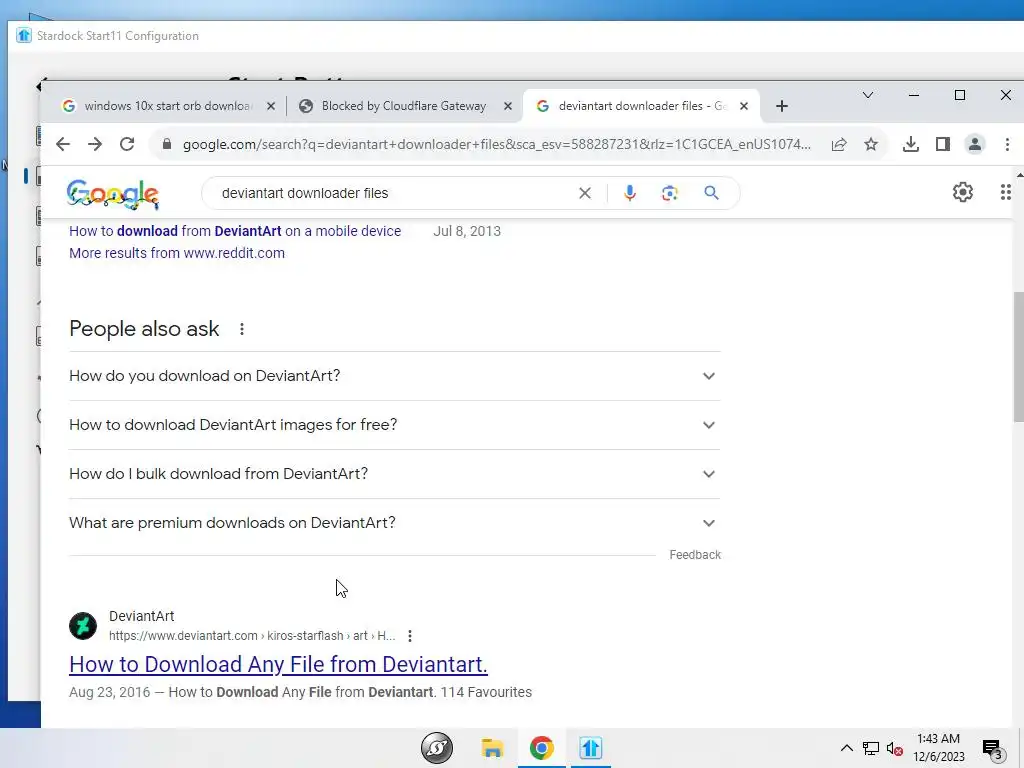Click the DeviantArt favicon in result
Image resolution: width=1024 pixels, height=768 pixels.
(x=83, y=626)
